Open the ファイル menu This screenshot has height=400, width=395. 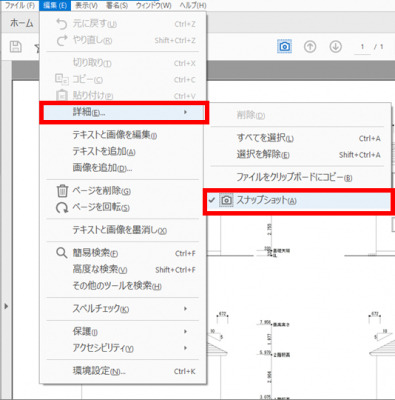click(19, 5)
